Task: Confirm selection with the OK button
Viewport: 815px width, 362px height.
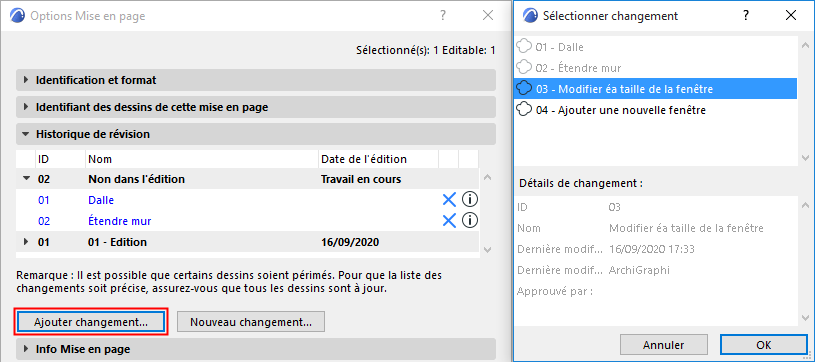Action: pyautogui.click(x=764, y=345)
